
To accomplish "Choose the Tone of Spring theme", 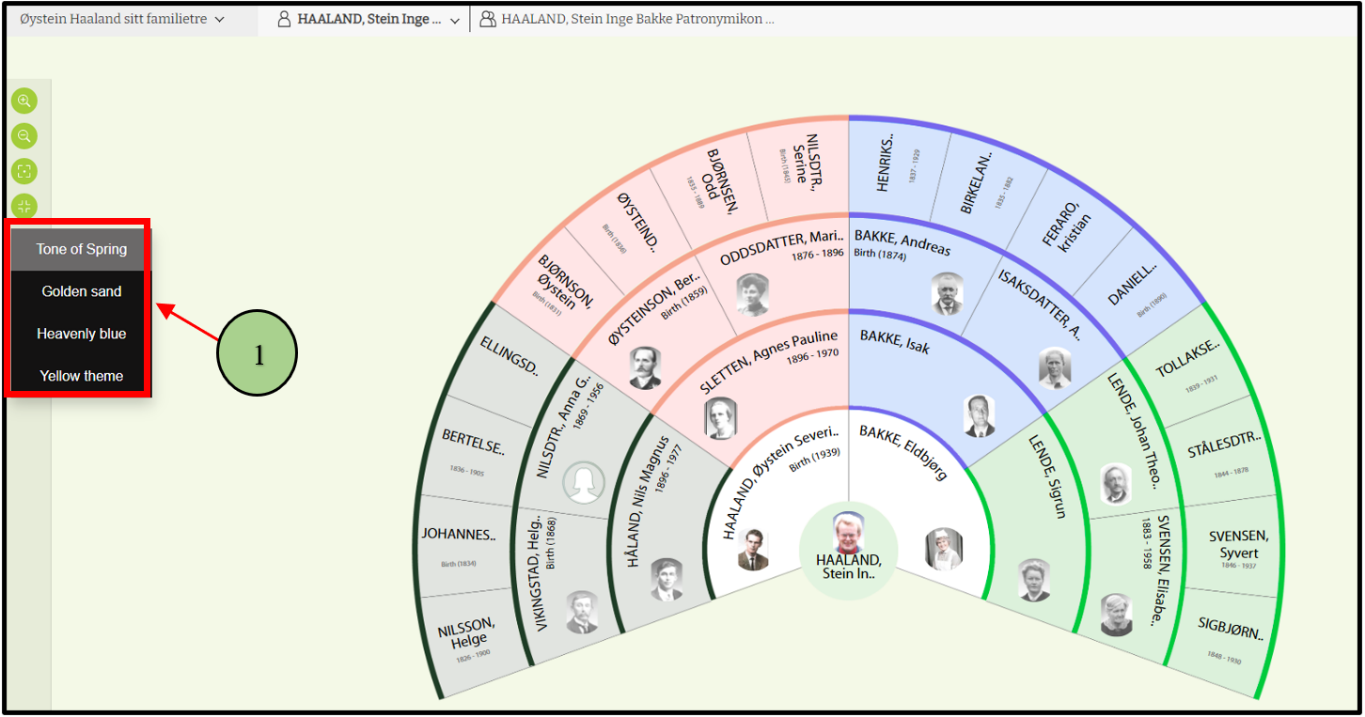I will coord(81,249).
